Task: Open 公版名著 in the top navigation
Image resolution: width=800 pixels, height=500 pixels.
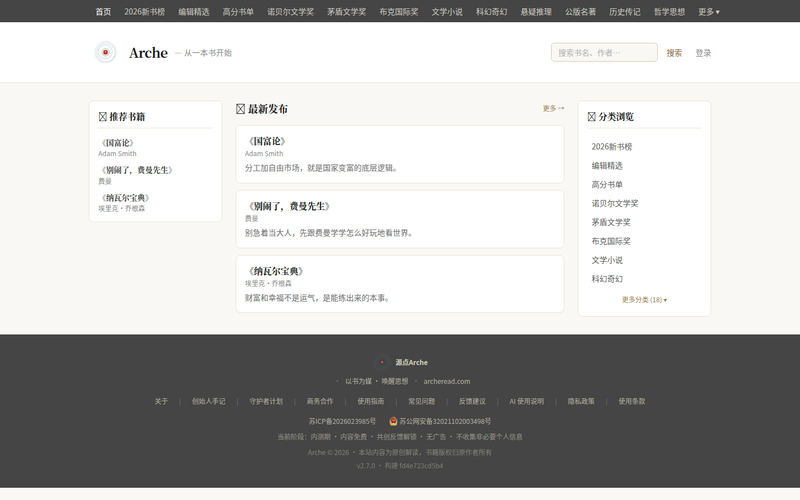Action: [x=580, y=11]
